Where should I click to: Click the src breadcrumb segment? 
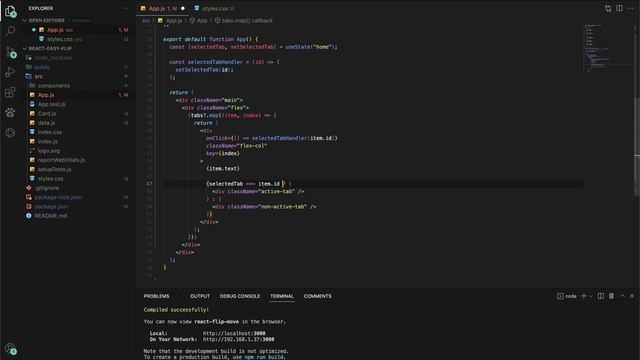(146, 20)
